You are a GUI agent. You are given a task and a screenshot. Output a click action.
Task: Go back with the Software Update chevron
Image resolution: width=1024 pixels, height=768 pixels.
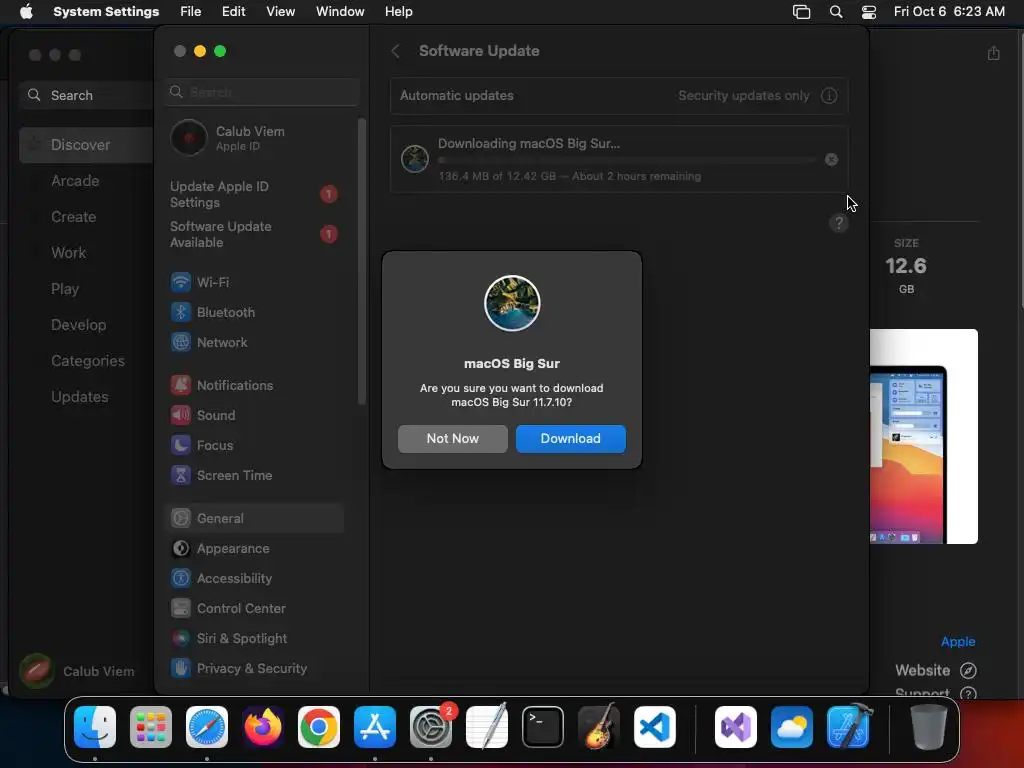pos(395,51)
